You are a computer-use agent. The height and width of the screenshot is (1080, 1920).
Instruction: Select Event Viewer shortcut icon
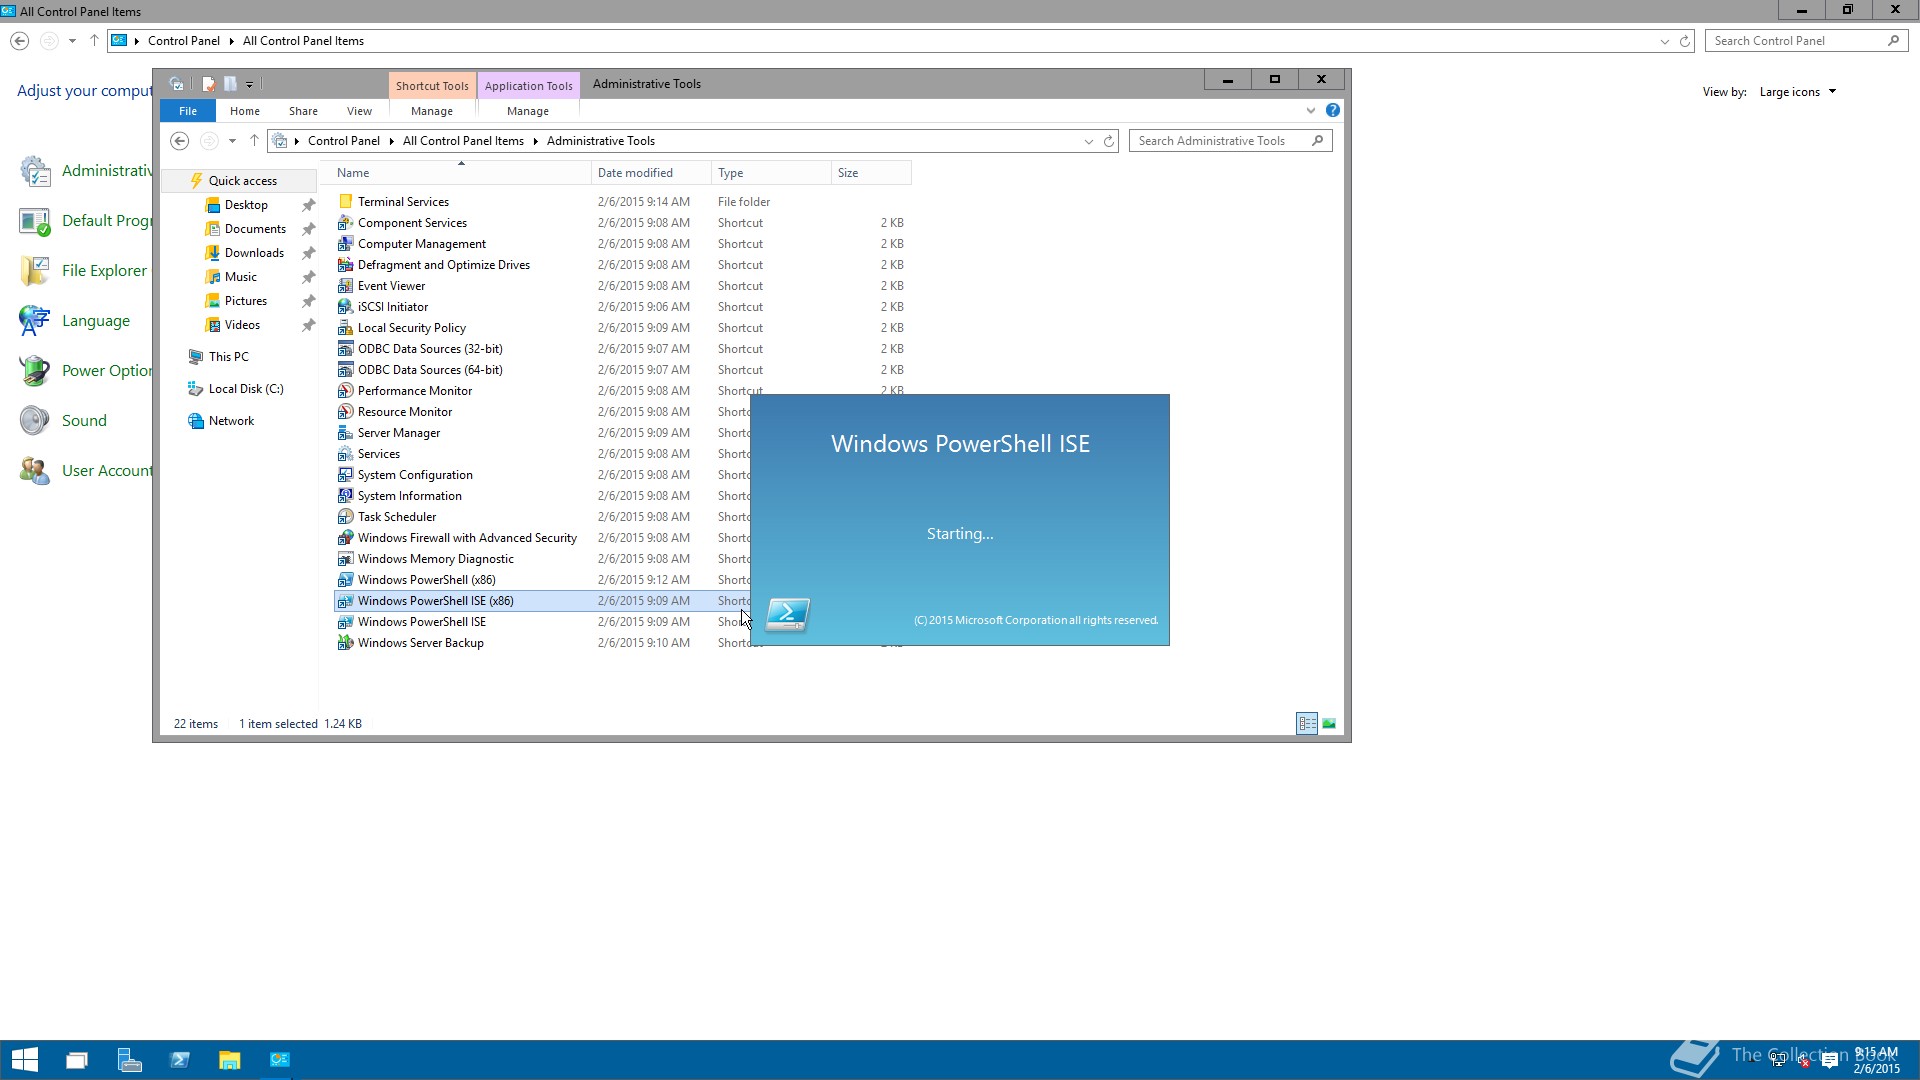tap(345, 286)
